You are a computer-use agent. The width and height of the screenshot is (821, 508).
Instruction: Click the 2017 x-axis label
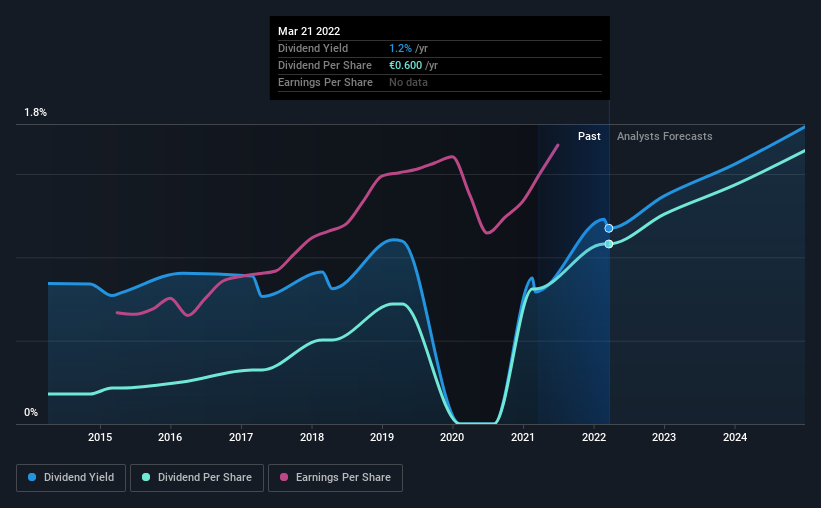pyautogui.click(x=241, y=437)
